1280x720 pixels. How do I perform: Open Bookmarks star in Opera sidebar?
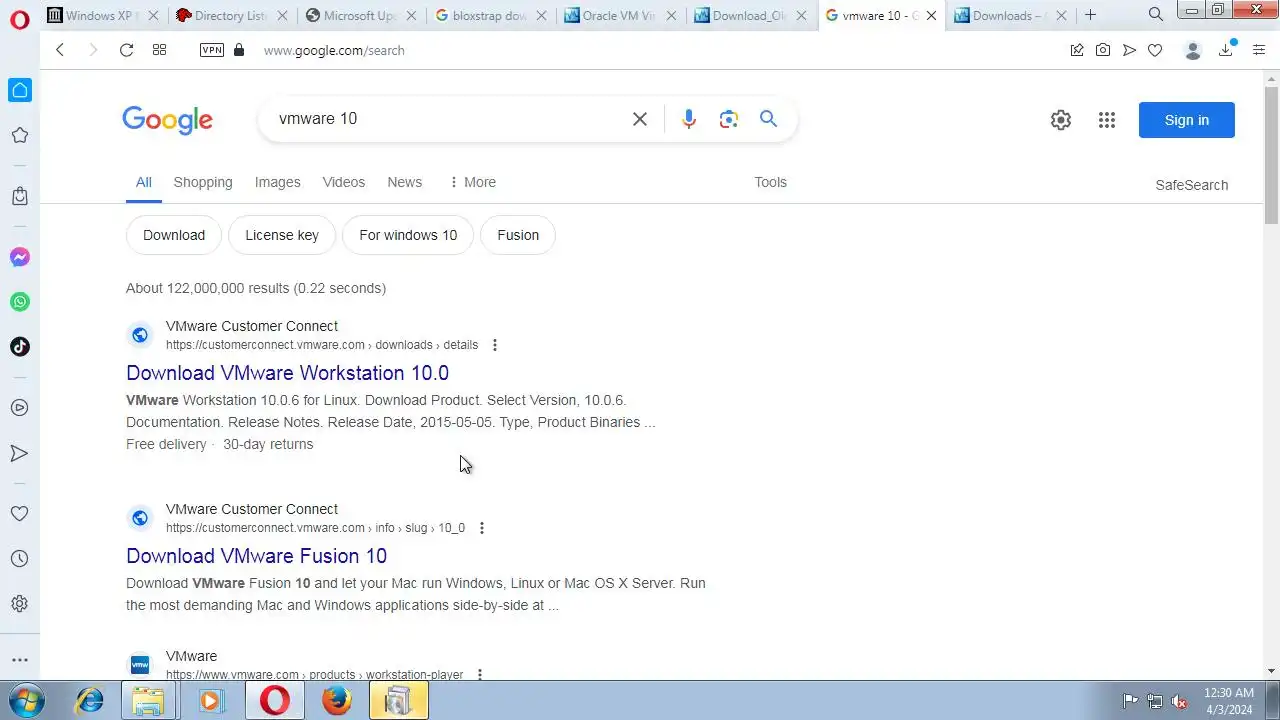click(x=20, y=135)
